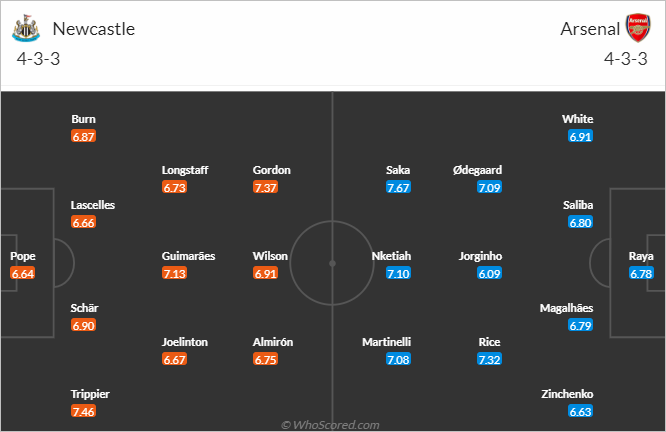Click the WhoScored.com watermark
The height and width of the screenshot is (432, 666).
[330, 425]
